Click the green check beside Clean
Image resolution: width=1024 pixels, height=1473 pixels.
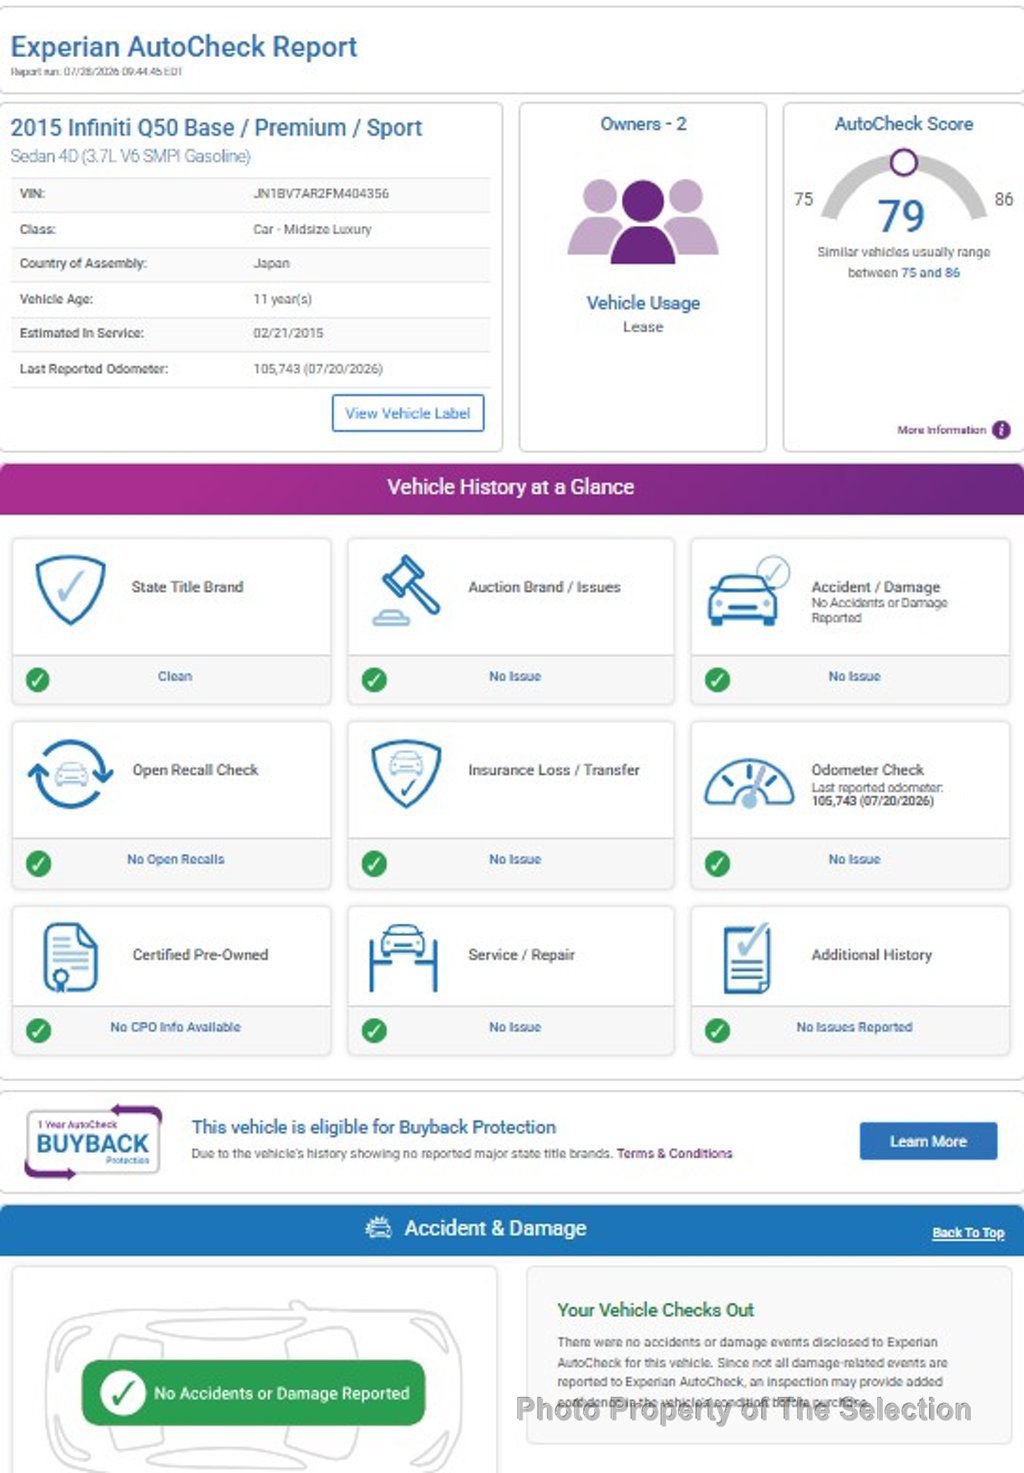[38, 680]
